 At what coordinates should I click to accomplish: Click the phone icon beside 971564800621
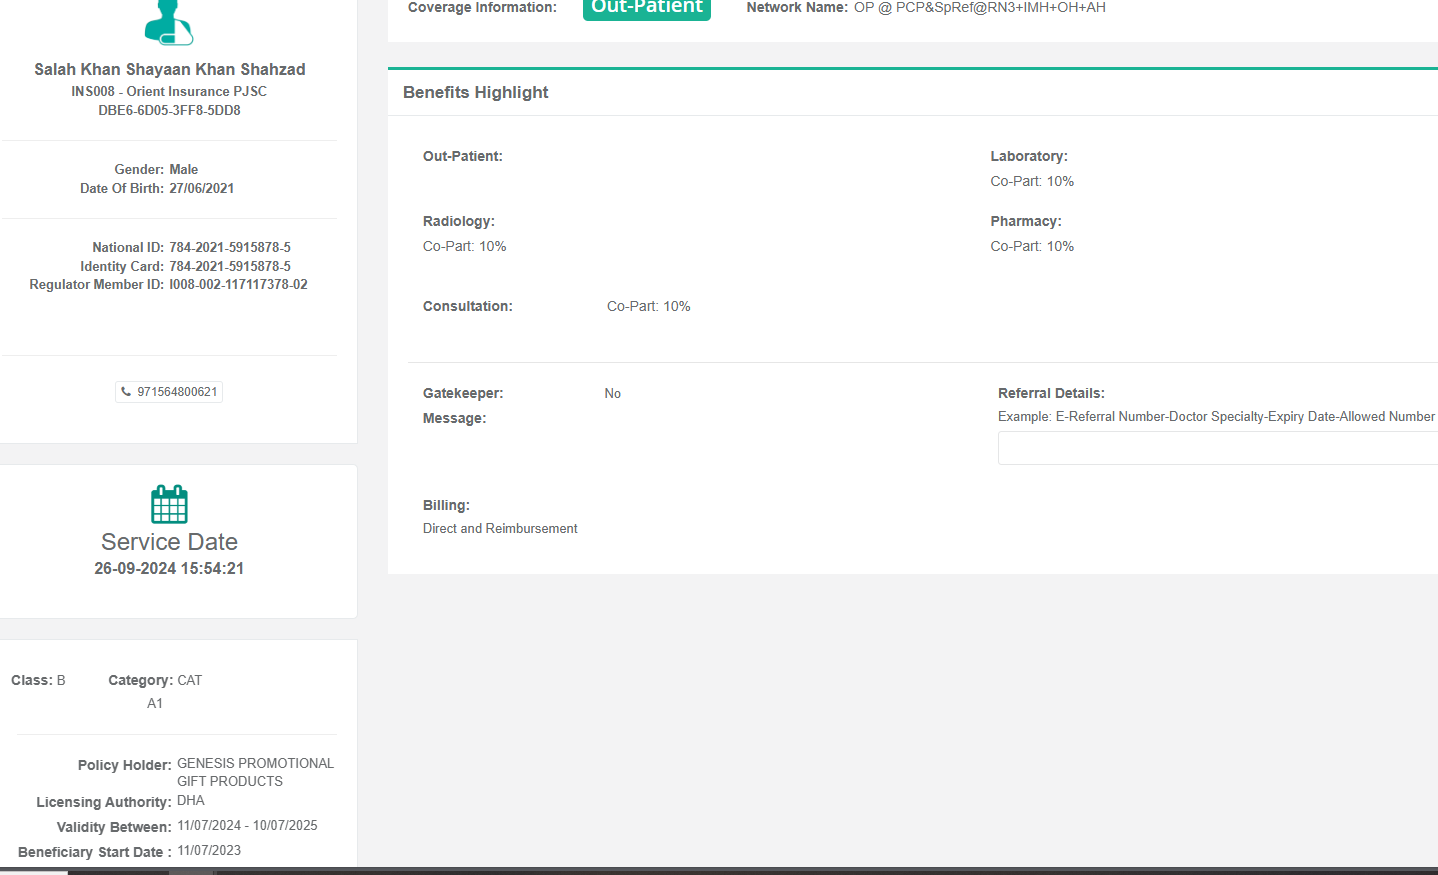126,392
